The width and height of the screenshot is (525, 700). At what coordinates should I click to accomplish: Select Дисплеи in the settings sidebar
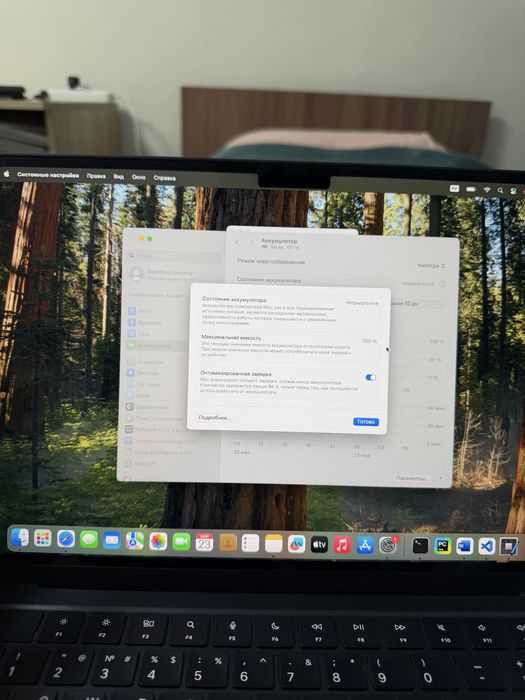(143, 373)
